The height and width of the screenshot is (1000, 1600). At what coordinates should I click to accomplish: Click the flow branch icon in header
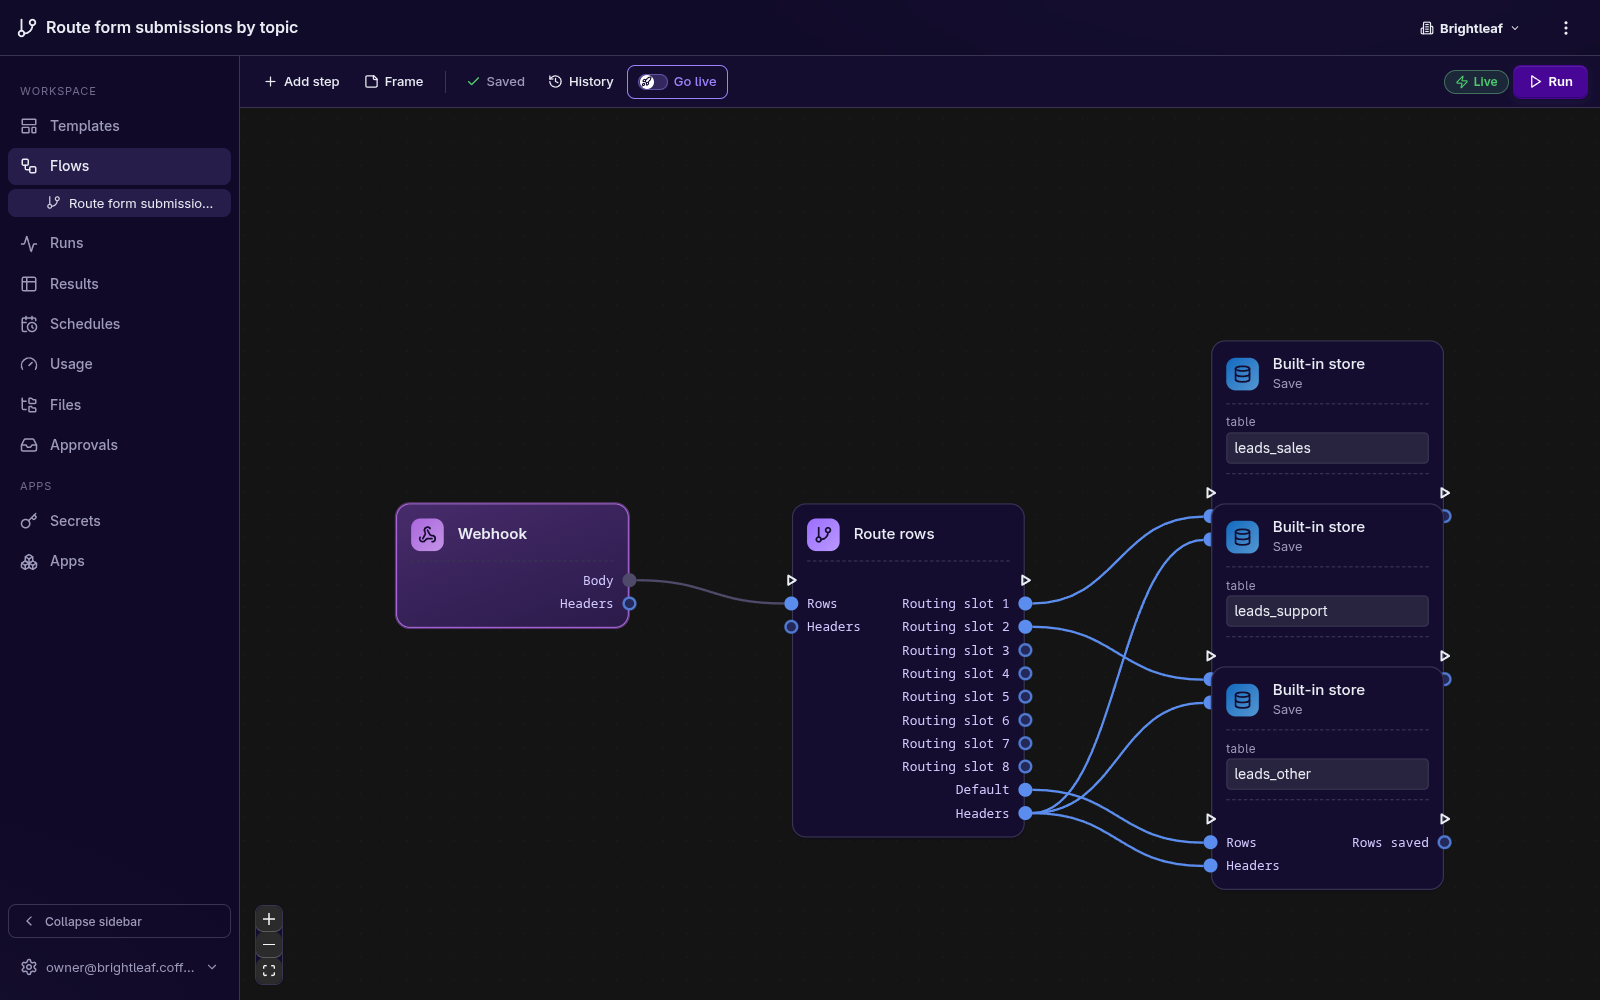point(27,28)
